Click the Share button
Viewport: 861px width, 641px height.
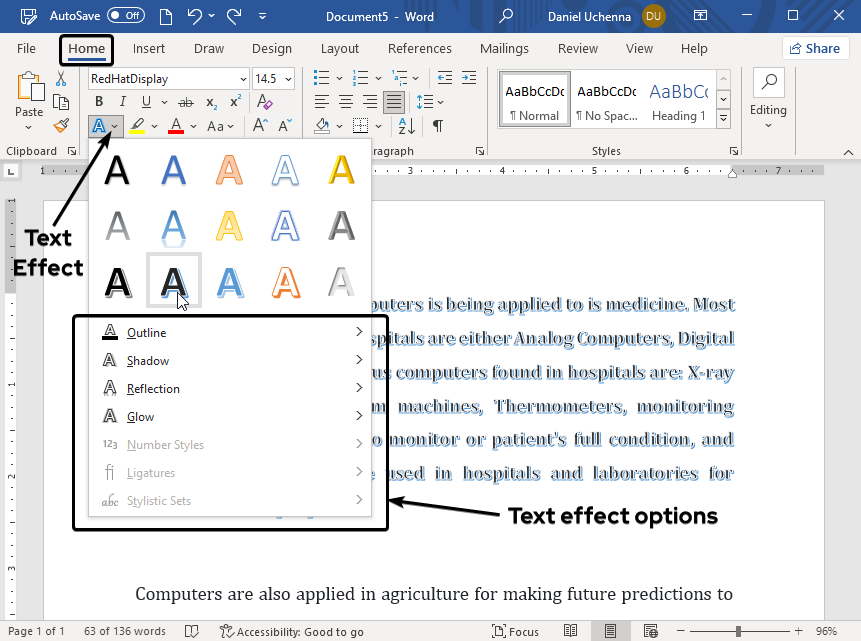(815, 48)
